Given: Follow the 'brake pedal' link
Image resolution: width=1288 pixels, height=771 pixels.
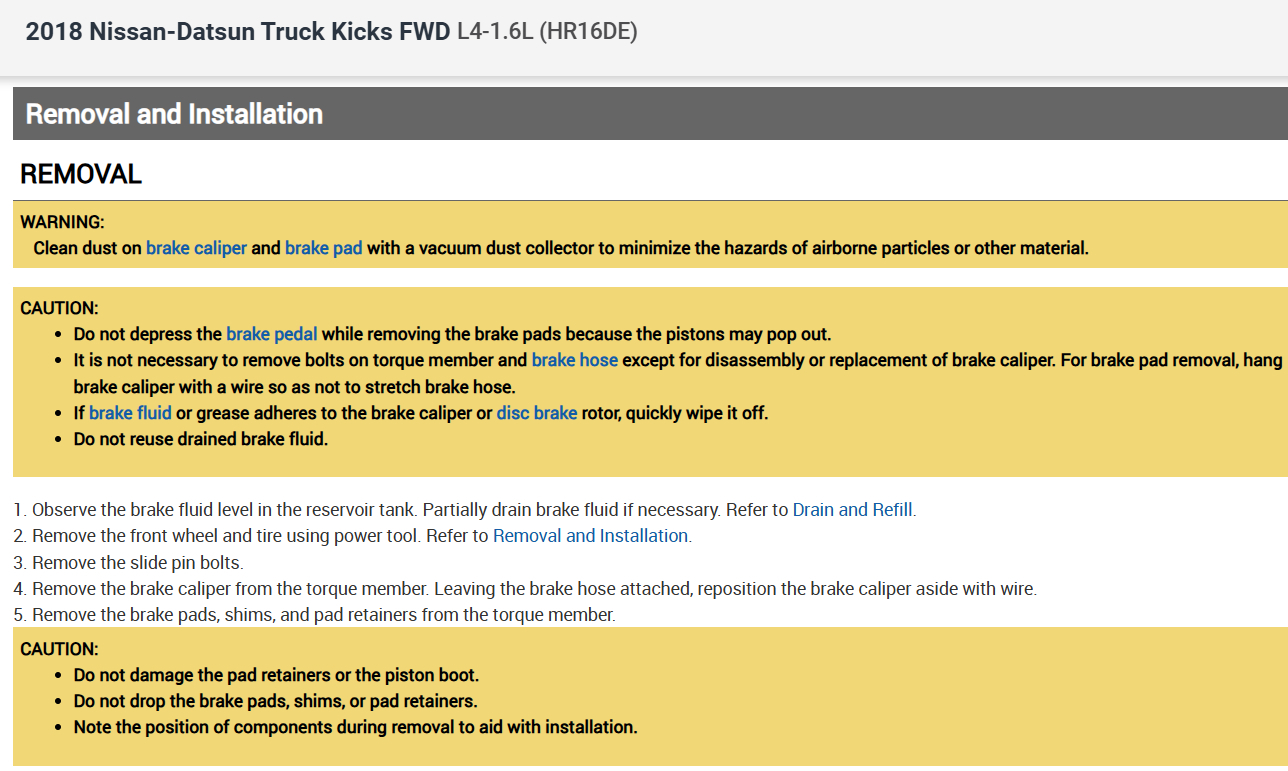Looking at the screenshot, I should (272, 334).
